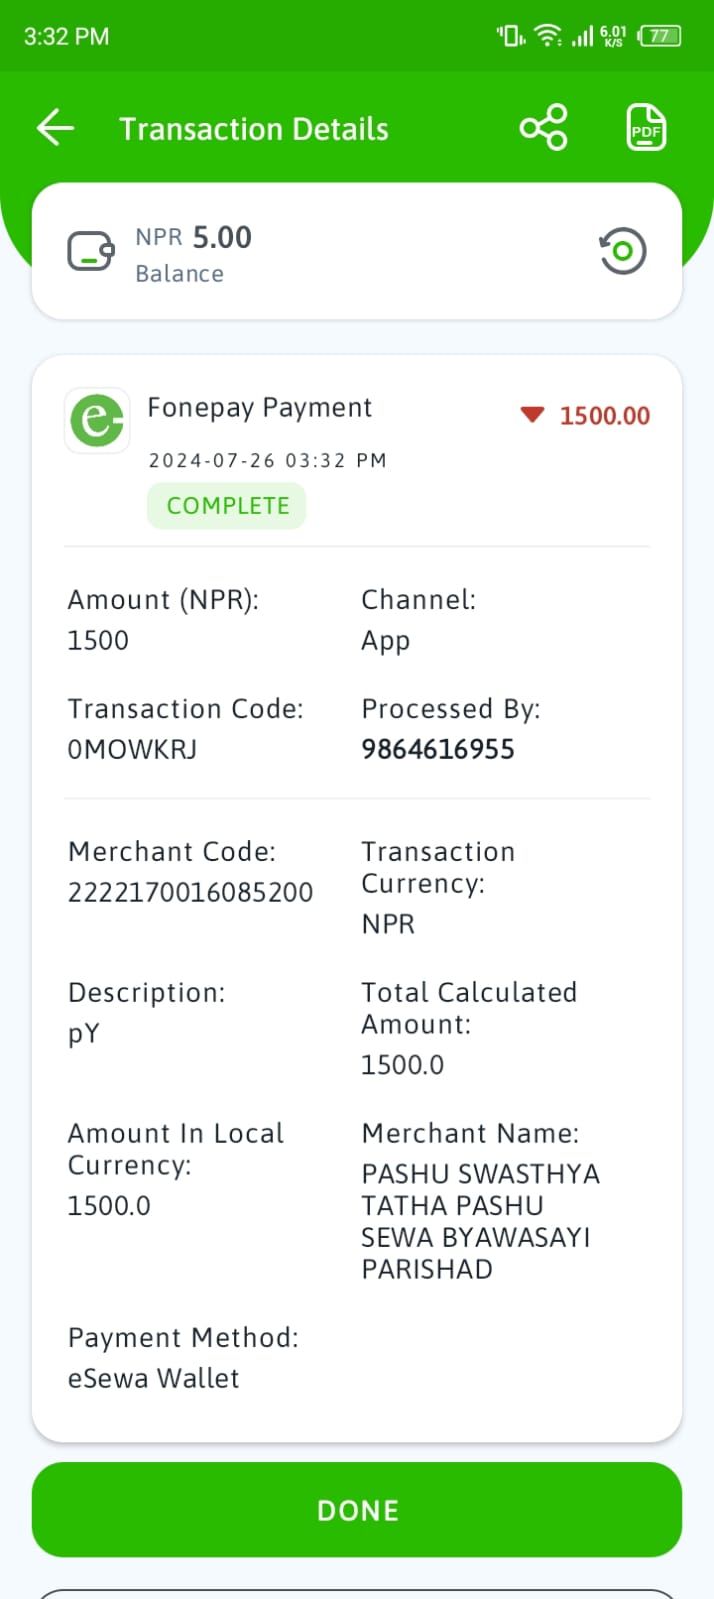Viewport: 714px width, 1599px height.
Task: Tap the NPR 5.00 balance text
Action: click(193, 237)
